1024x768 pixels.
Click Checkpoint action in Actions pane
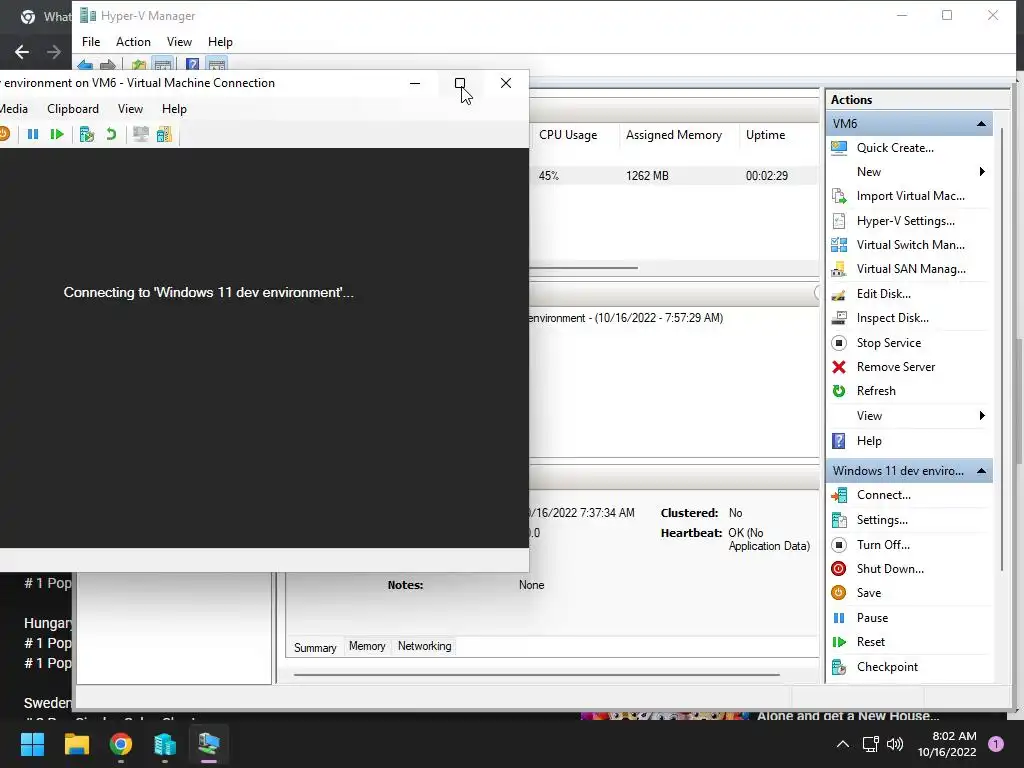coord(887,667)
